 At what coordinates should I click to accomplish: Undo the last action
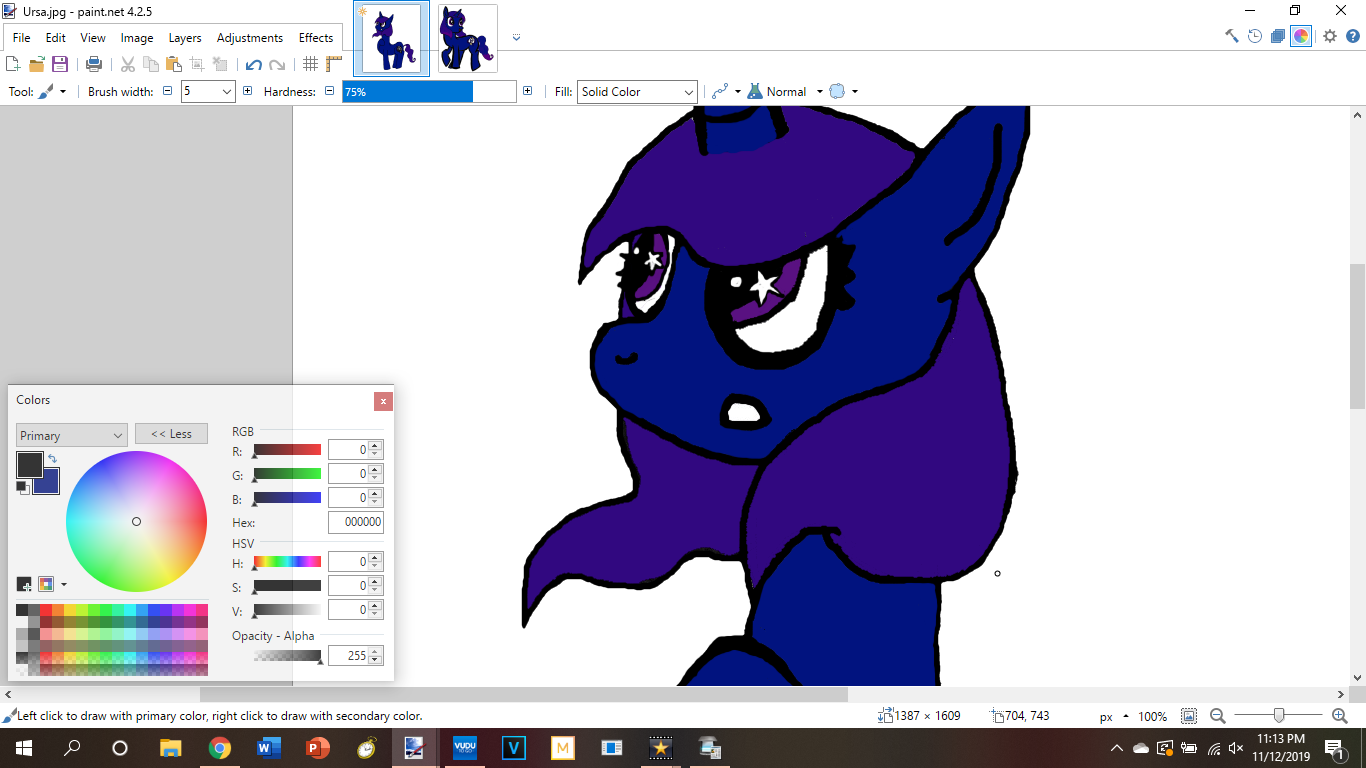253,64
